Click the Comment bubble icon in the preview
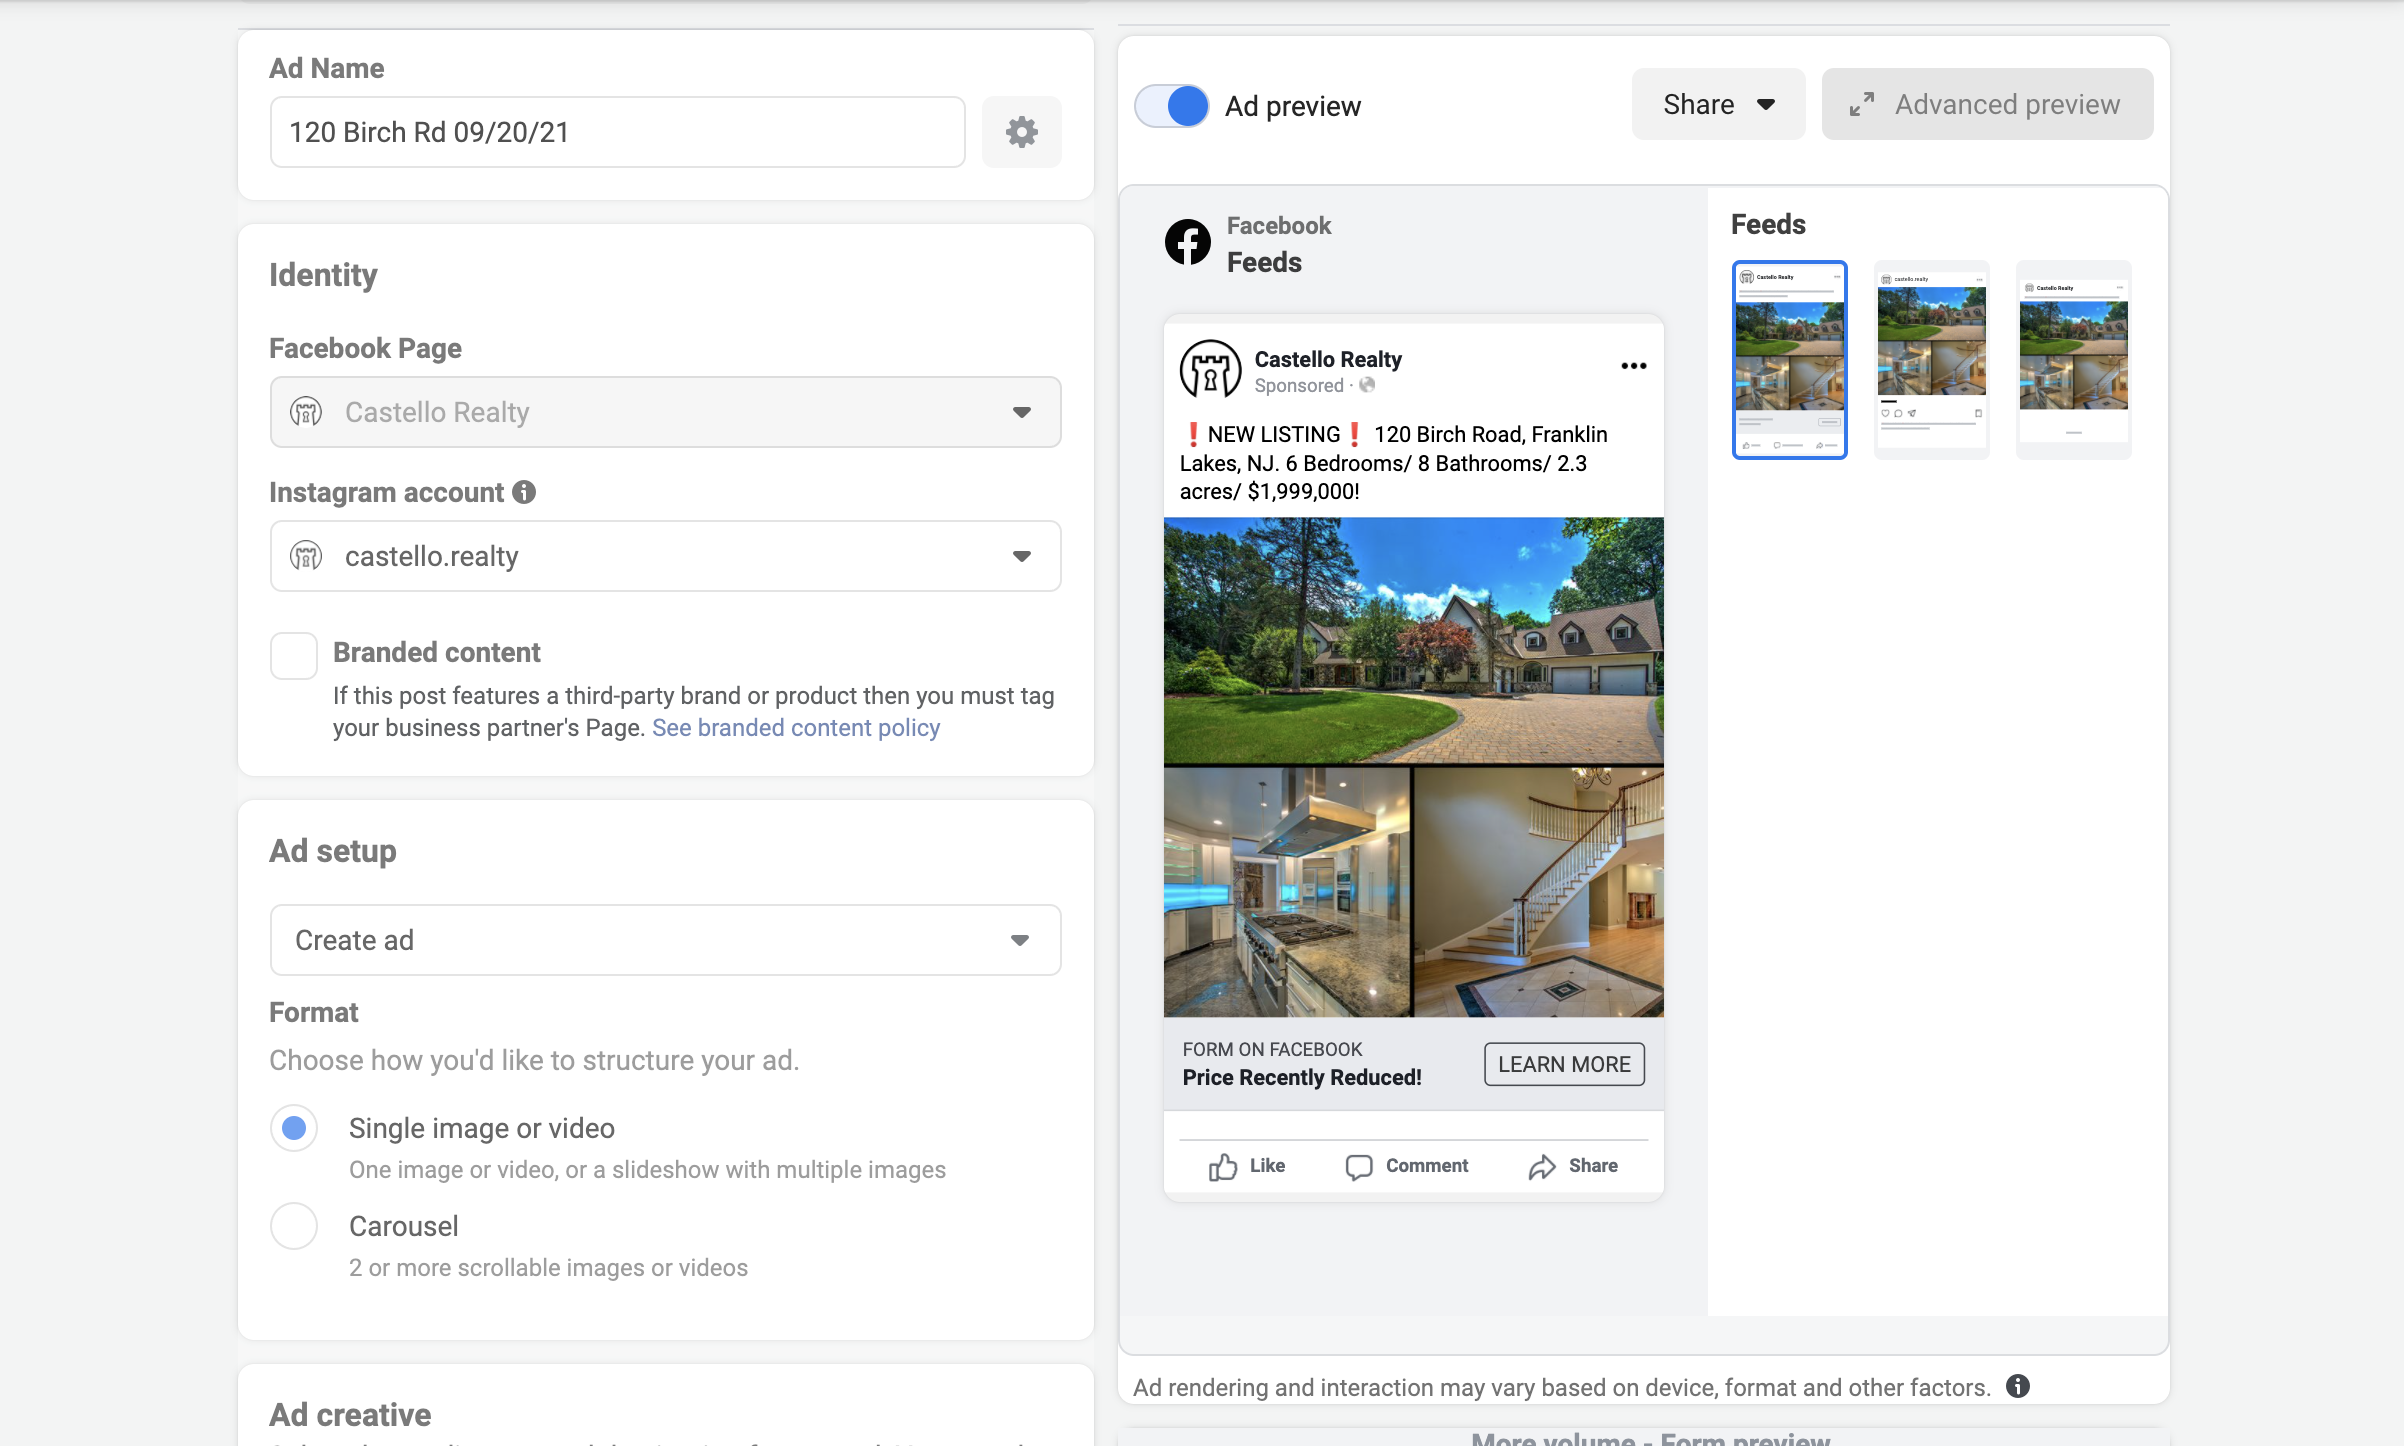Screen dimensions: 2404x1446 [x=1358, y=1166]
